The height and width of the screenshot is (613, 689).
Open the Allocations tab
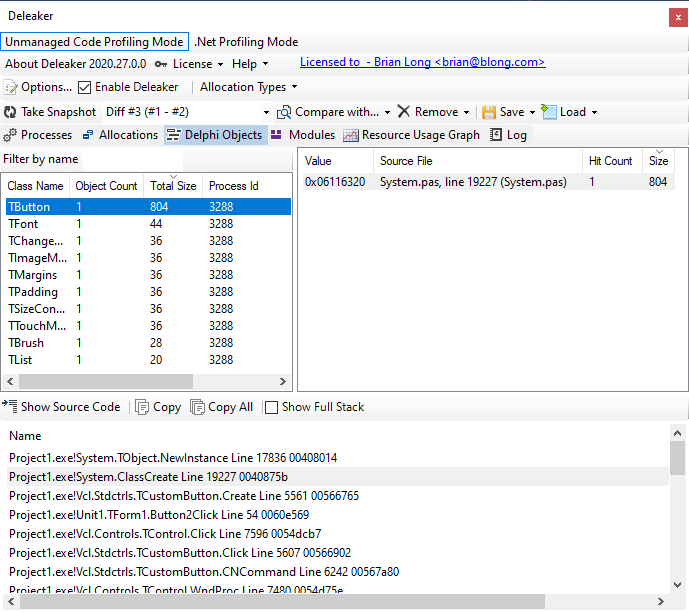tap(120, 135)
